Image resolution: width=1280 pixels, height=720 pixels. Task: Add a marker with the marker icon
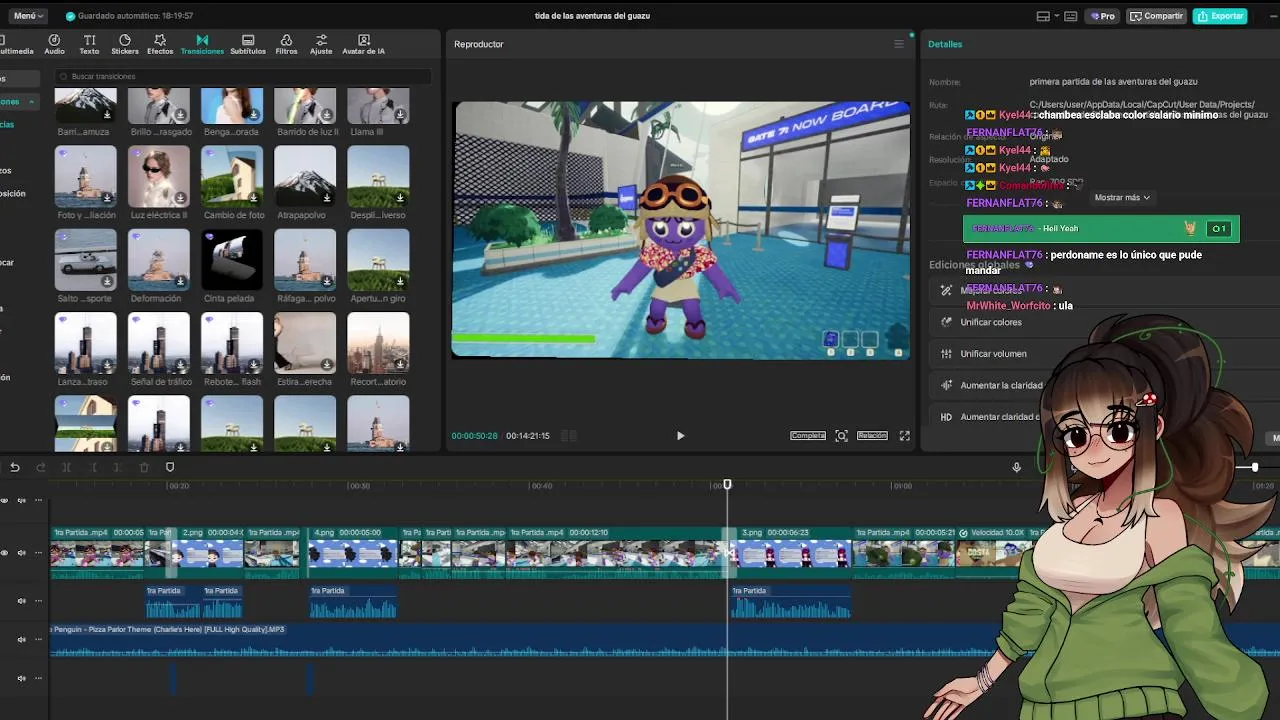(x=170, y=467)
